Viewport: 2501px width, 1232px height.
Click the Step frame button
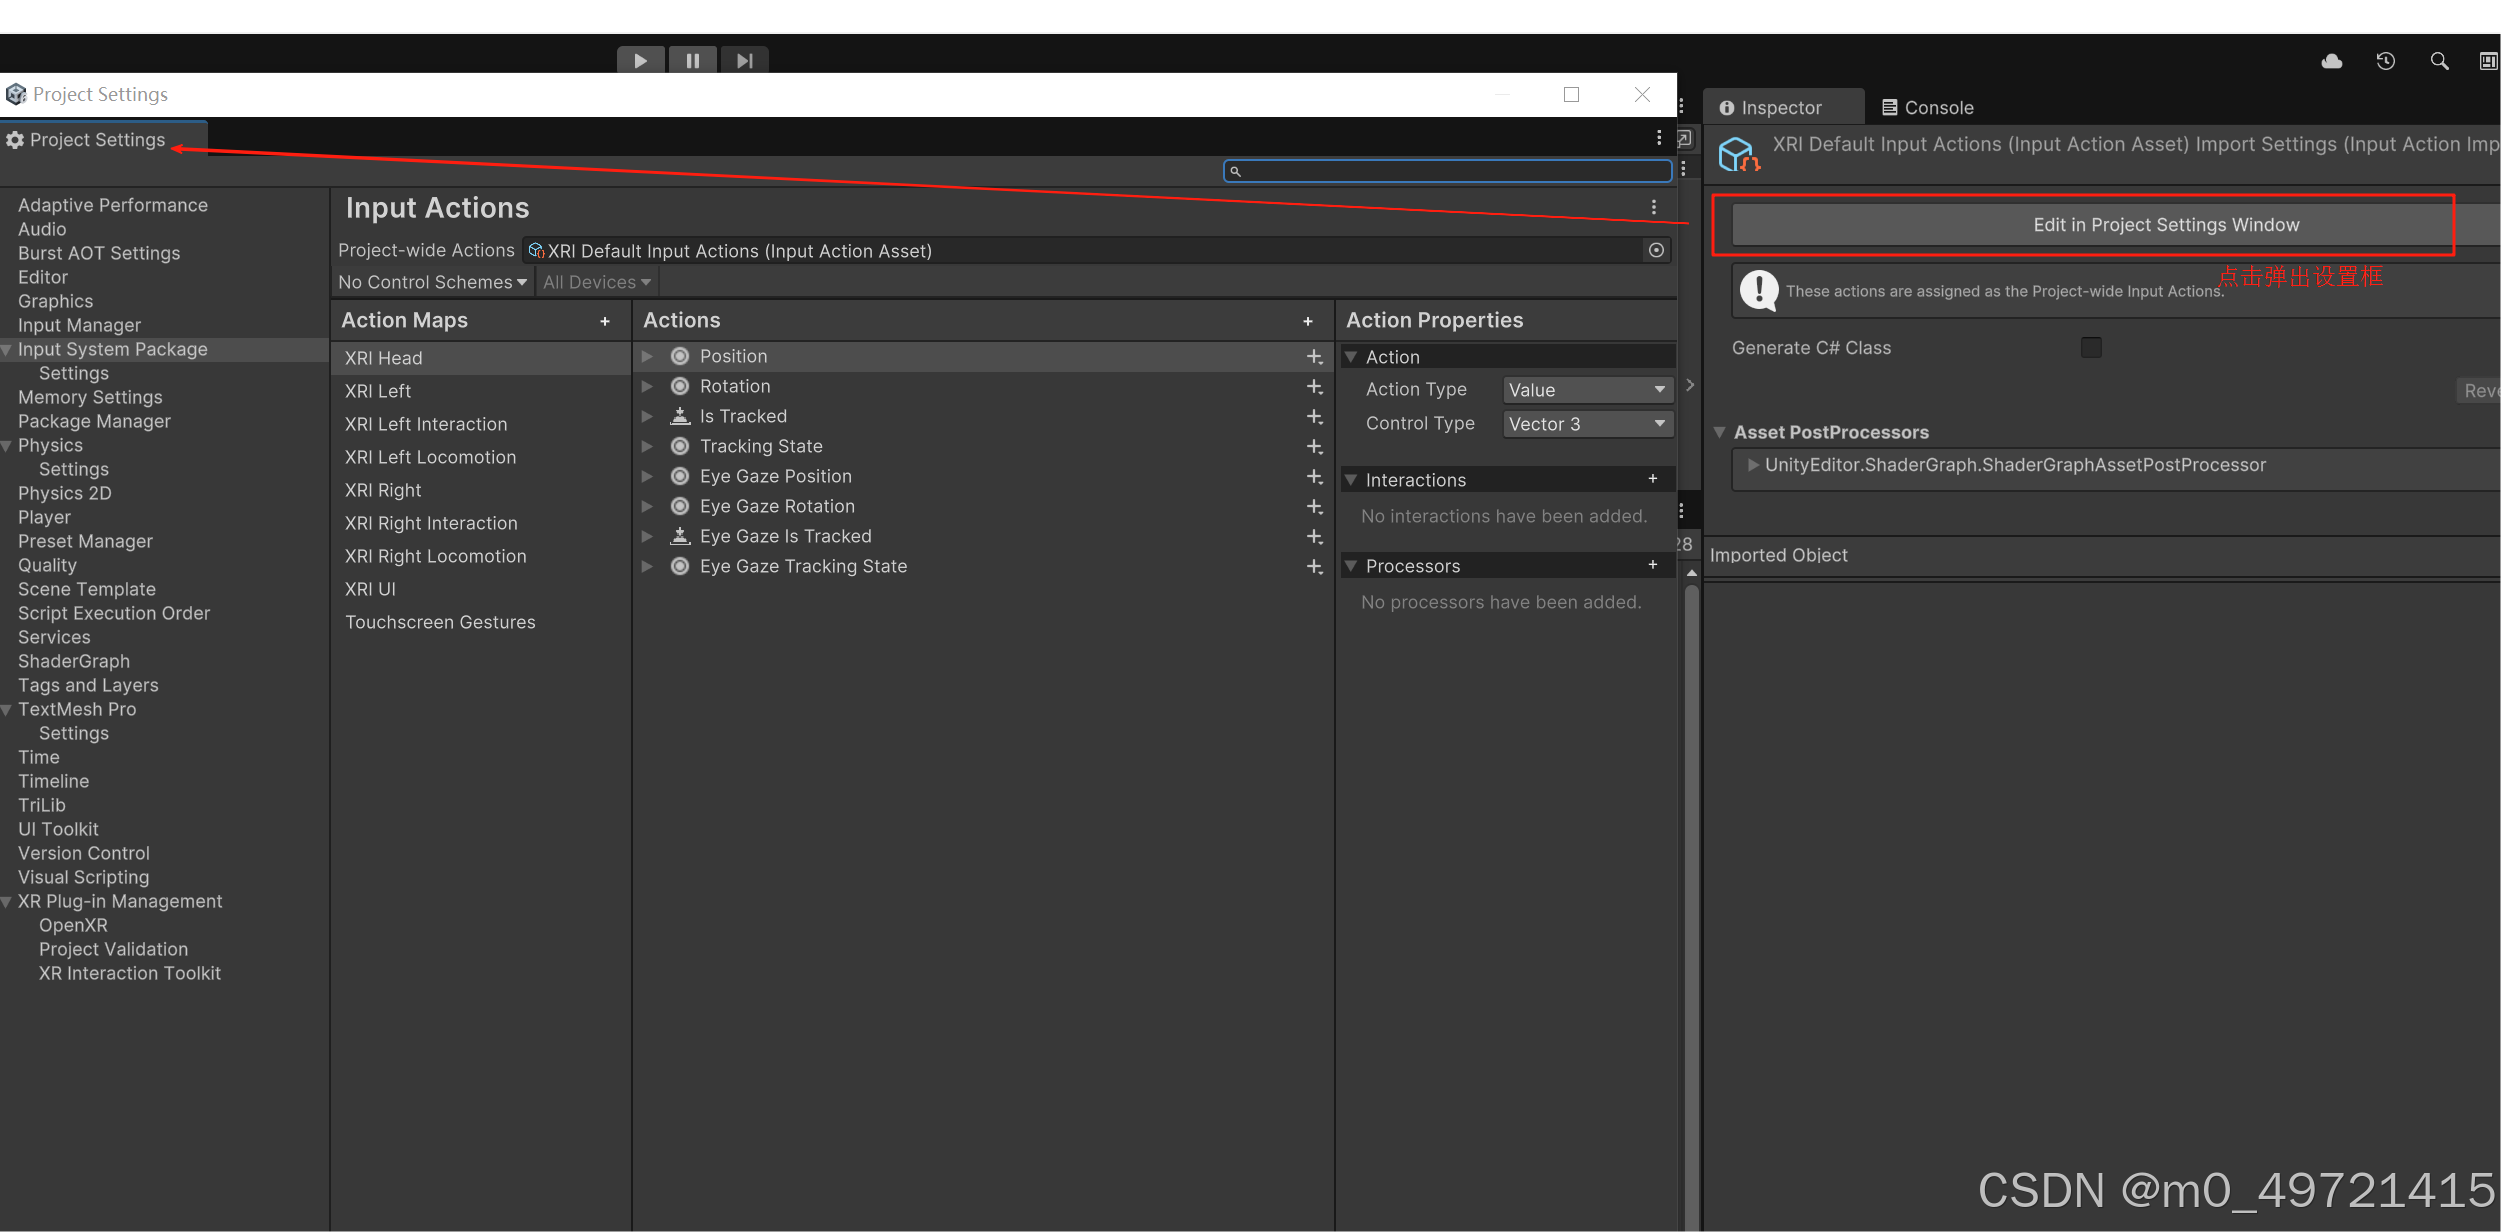744,61
